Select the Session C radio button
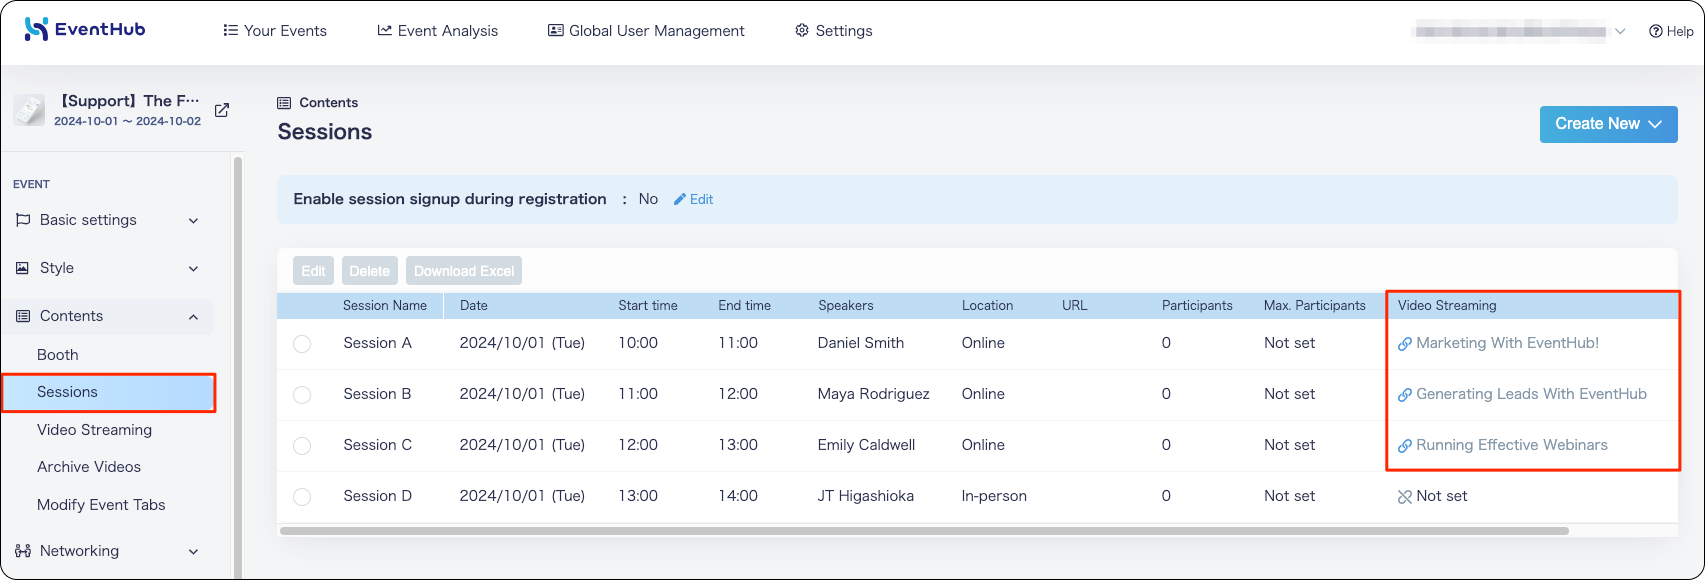This screenshot has width=1705, height=580. click(x=302, y=446)
